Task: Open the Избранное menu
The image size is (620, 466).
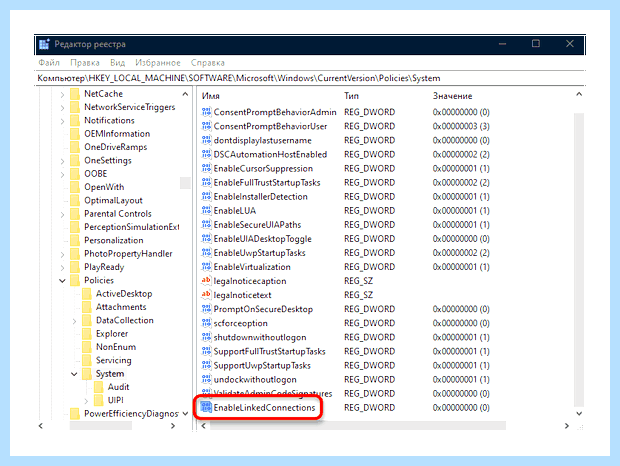Action: point(158,62)
